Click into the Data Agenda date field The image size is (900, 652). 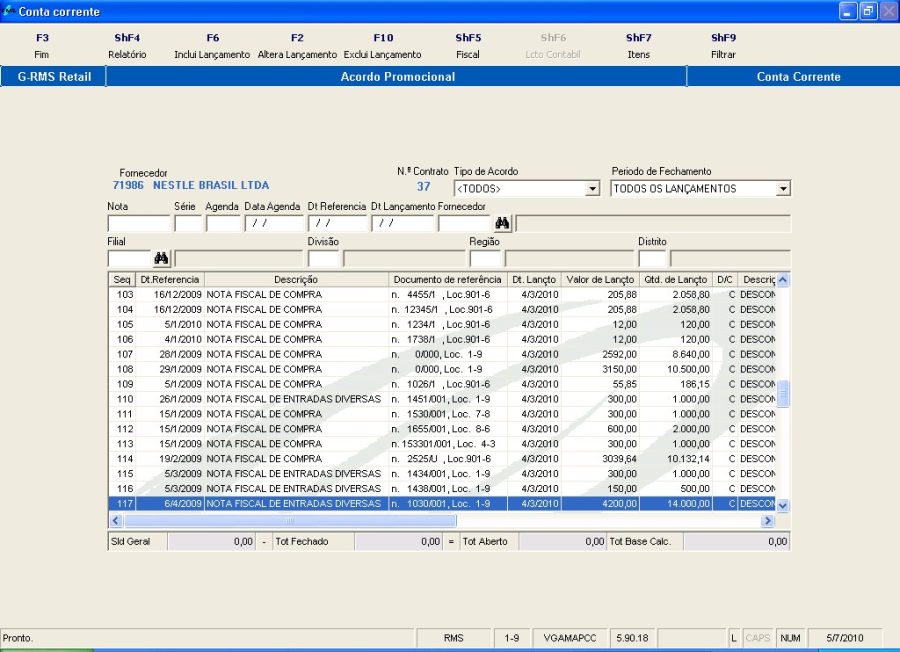coord(273,224)
